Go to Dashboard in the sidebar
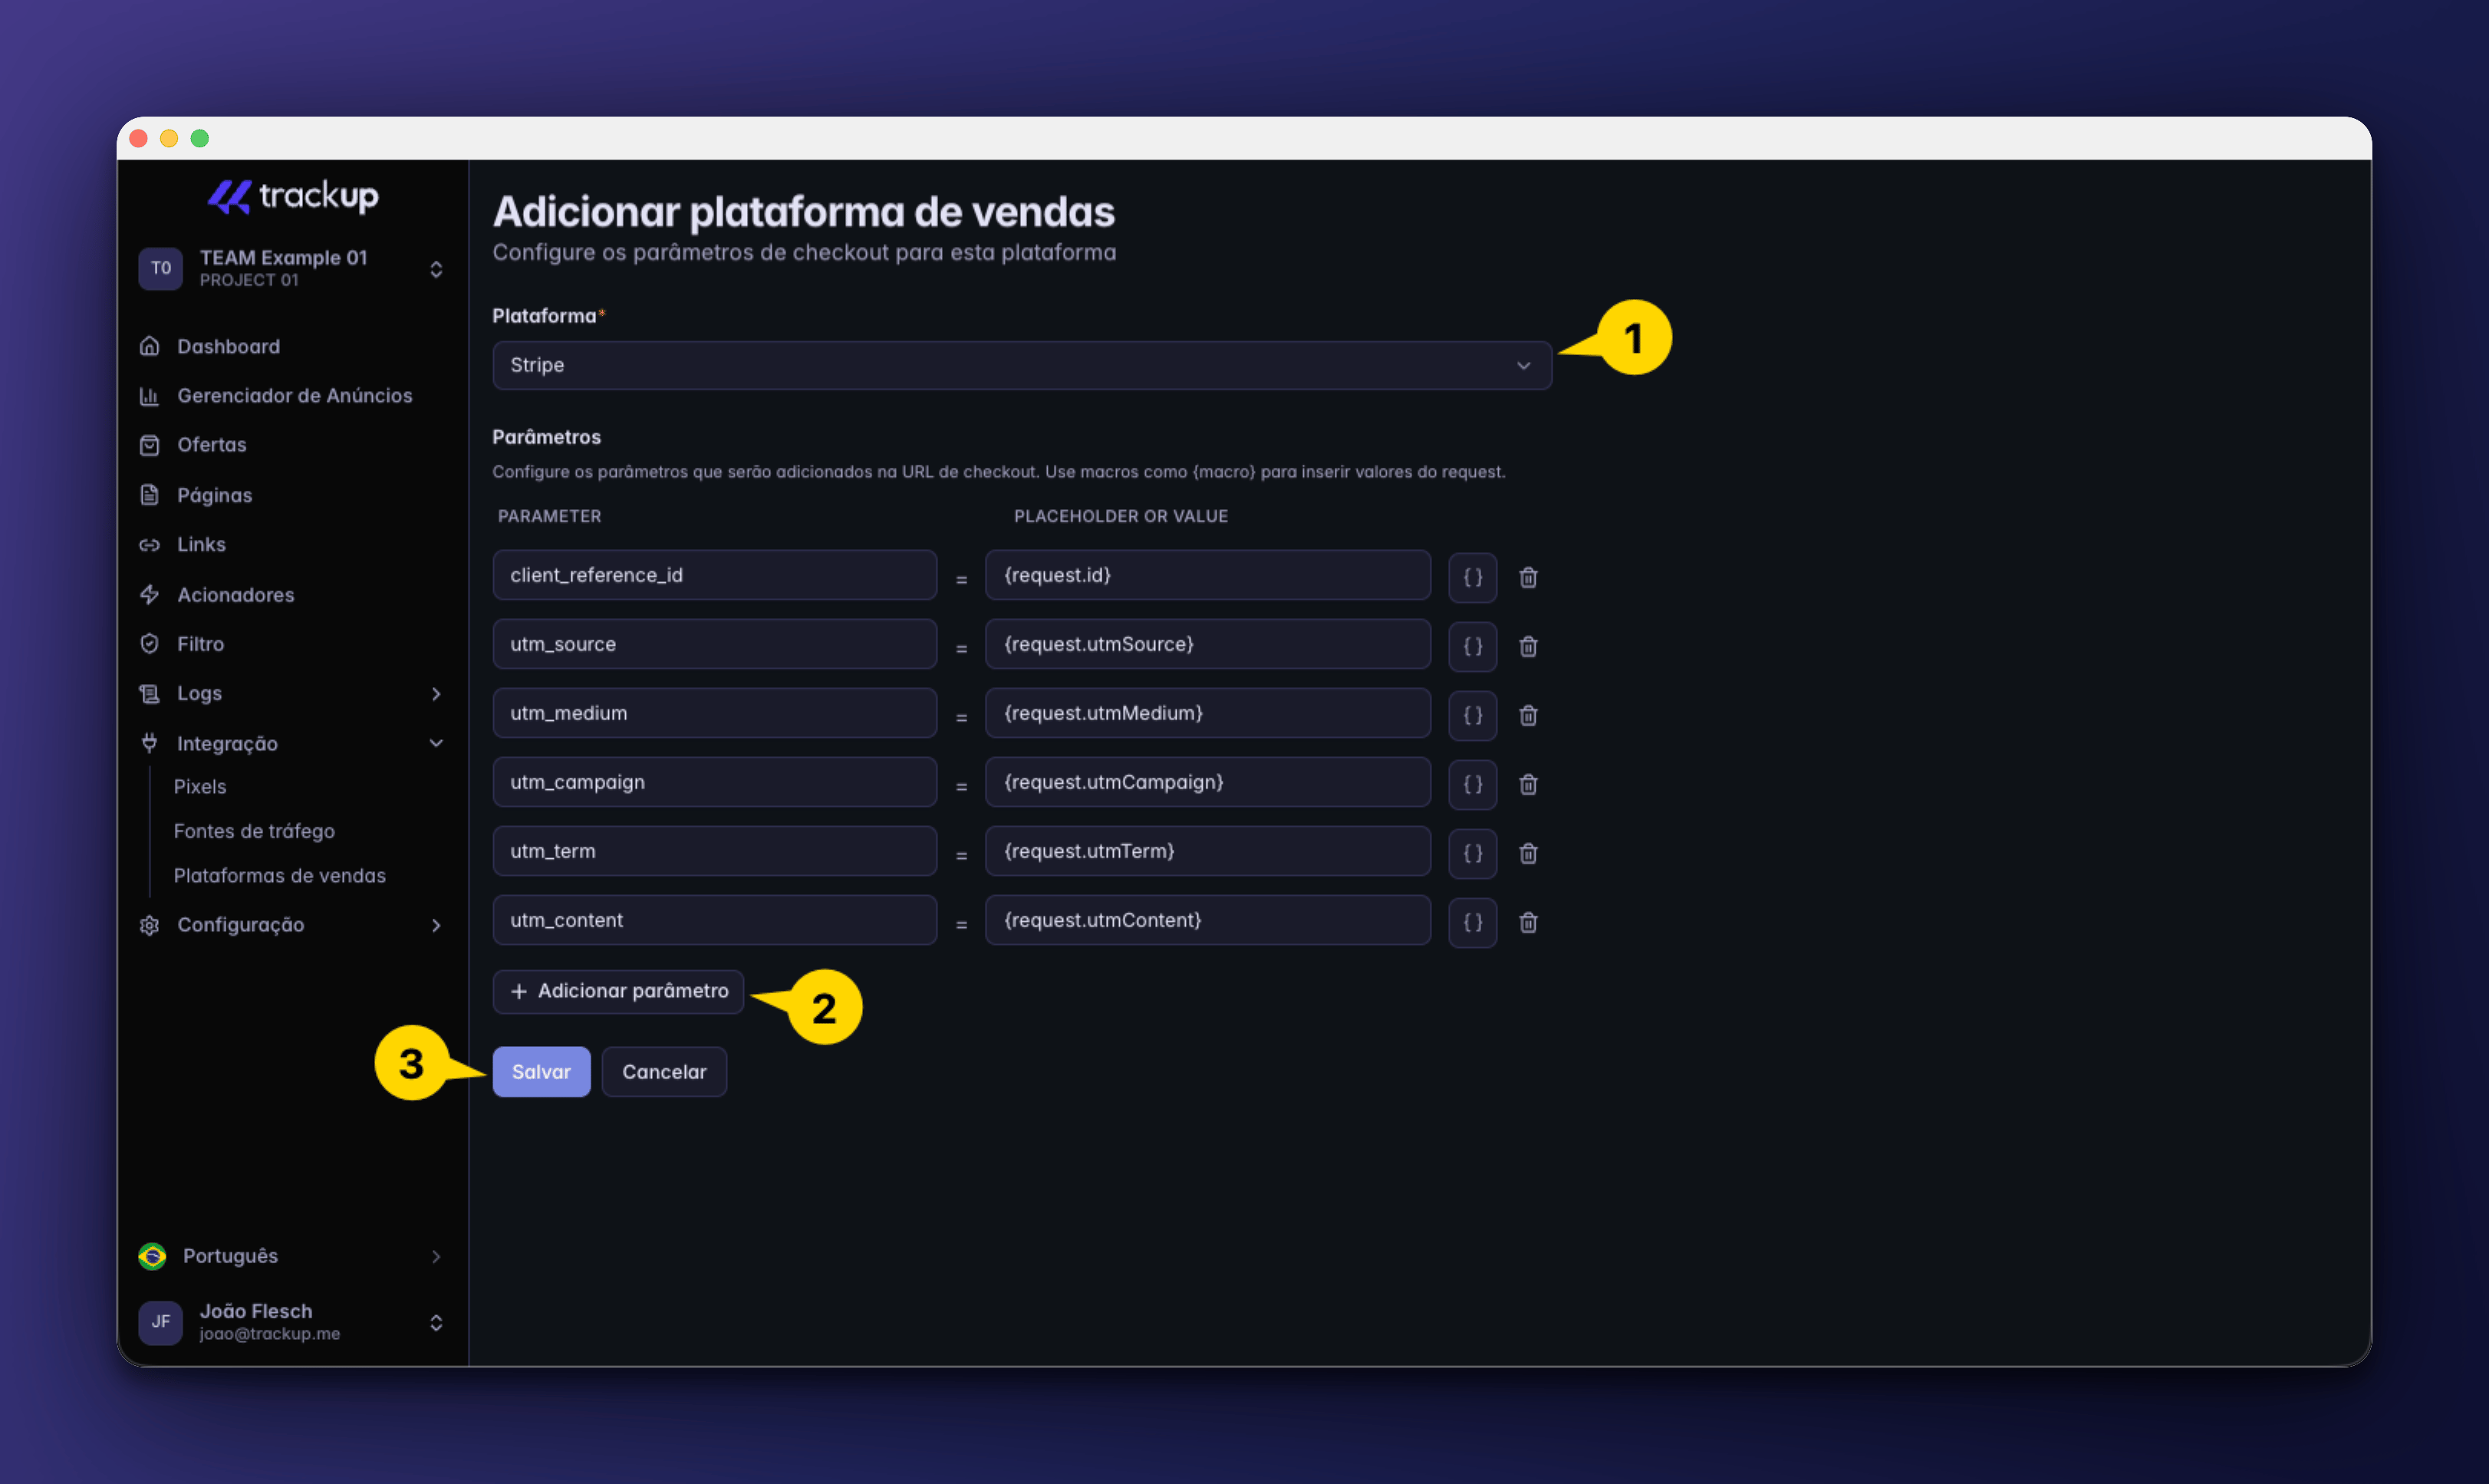Screen dimensions: 2489x1484 point(228,346)
